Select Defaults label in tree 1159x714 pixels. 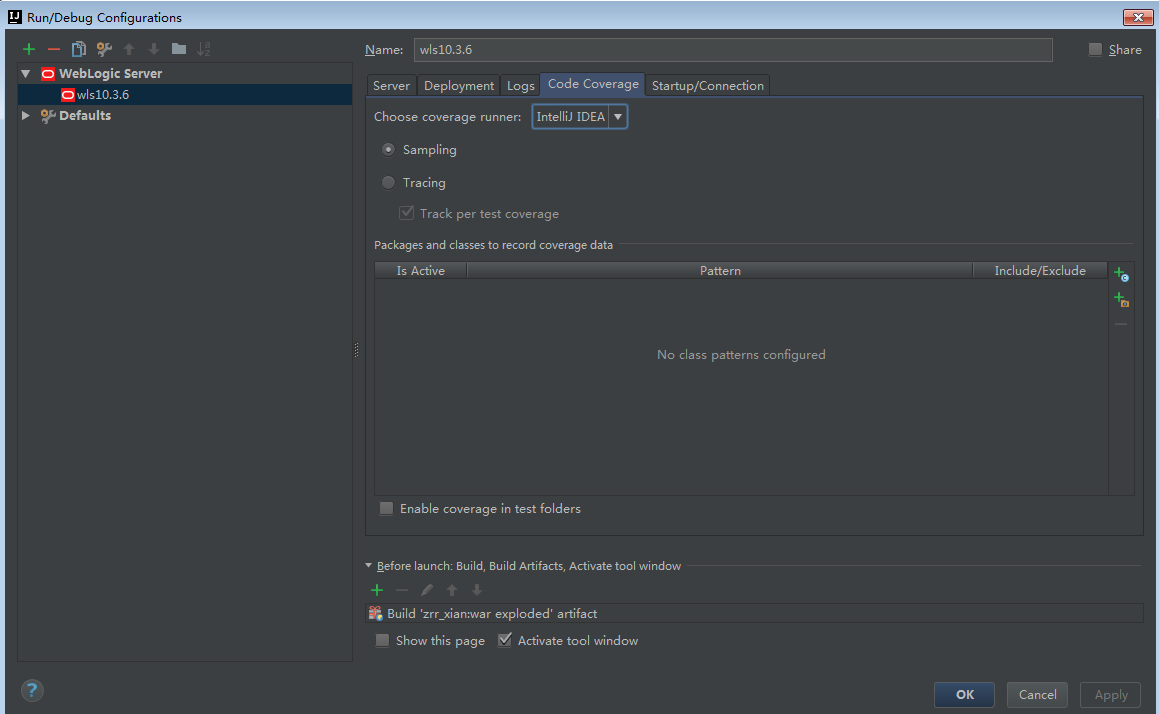pos(85,116)
